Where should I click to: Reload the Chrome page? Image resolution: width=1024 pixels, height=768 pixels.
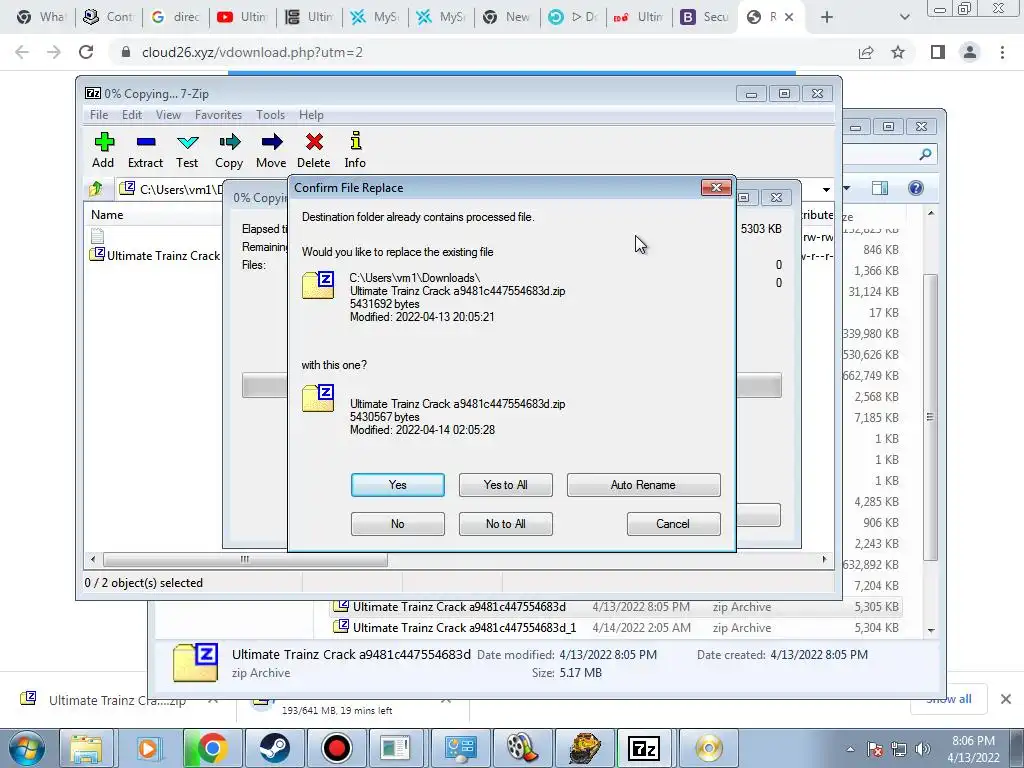click(x=86, y=52)
